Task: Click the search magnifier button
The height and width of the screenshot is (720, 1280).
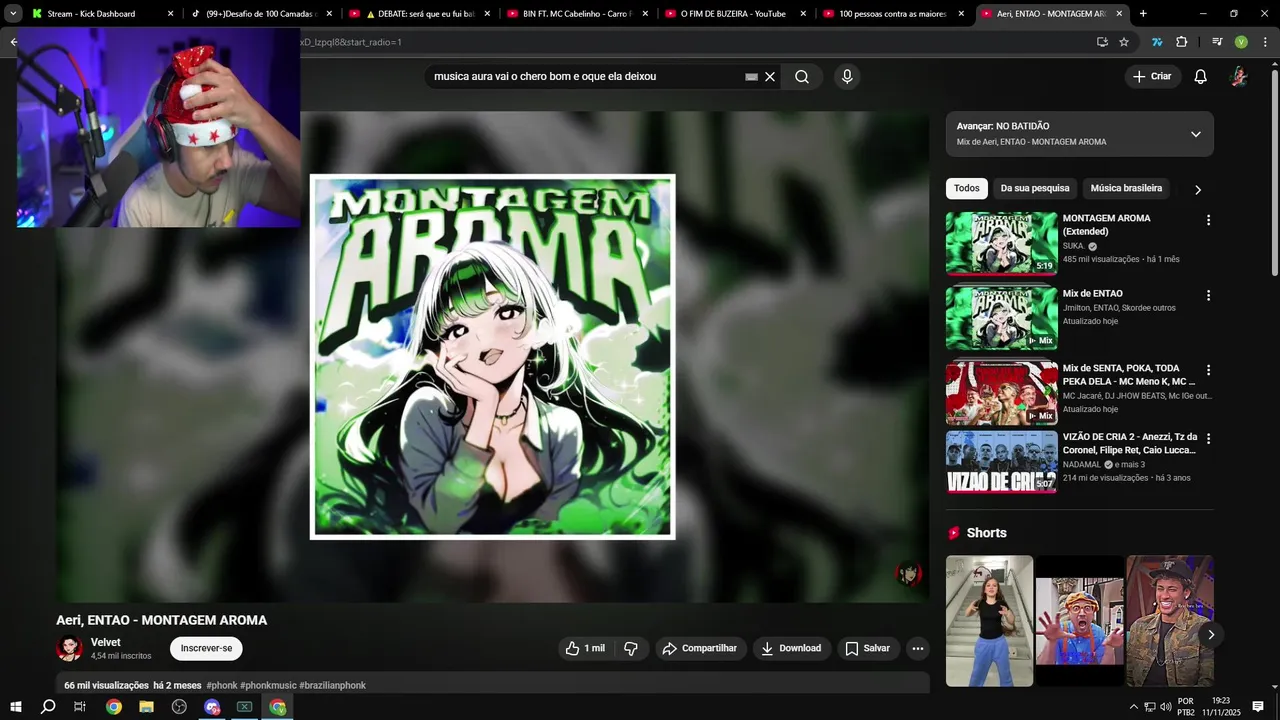Action: pos(802,77)
